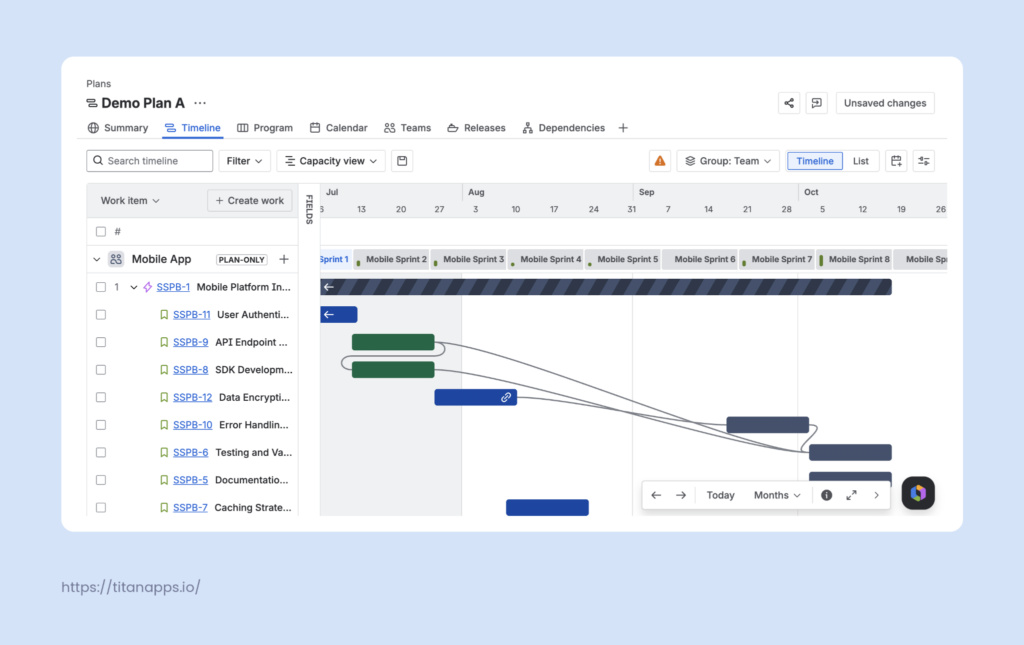Open the Releases tab
Screen dimensions: 1024x645
pyautogui.click(x=476, y=128)
